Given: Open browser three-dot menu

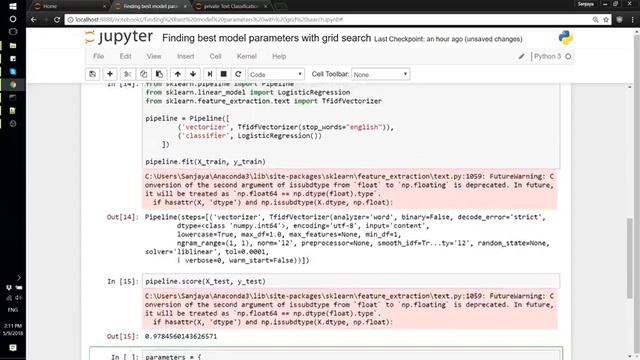Looking at the screenshot, I should pyautogui.click(x=633, y=20).
